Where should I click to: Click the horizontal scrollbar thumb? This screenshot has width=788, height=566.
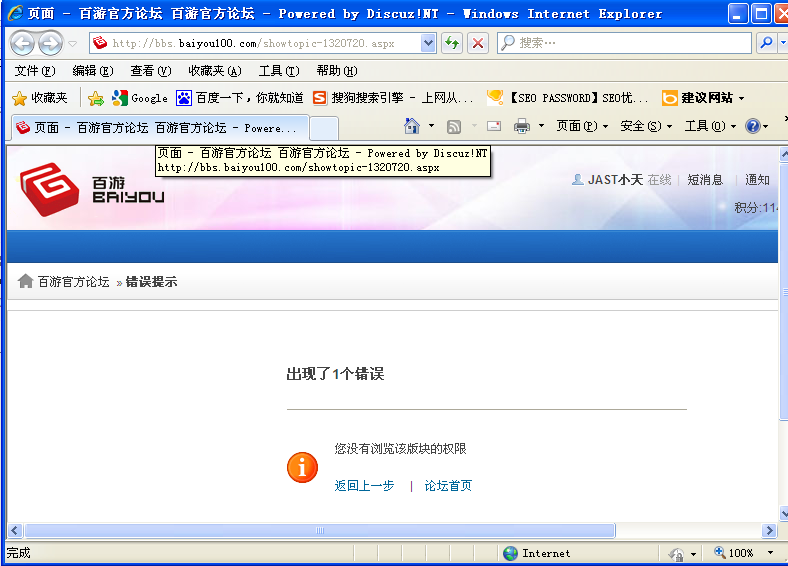coord(320,531)
